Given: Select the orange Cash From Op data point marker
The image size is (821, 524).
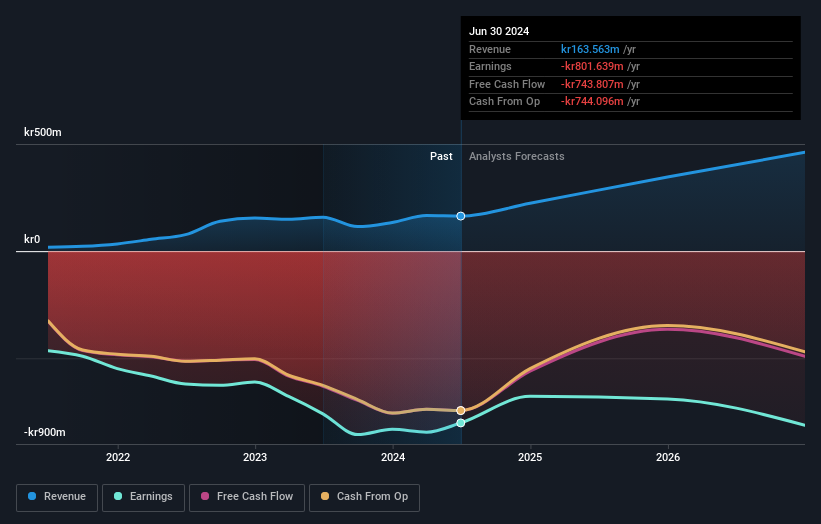Looking at the screenshot, I should pyautogui.click(x=461, y=410).
